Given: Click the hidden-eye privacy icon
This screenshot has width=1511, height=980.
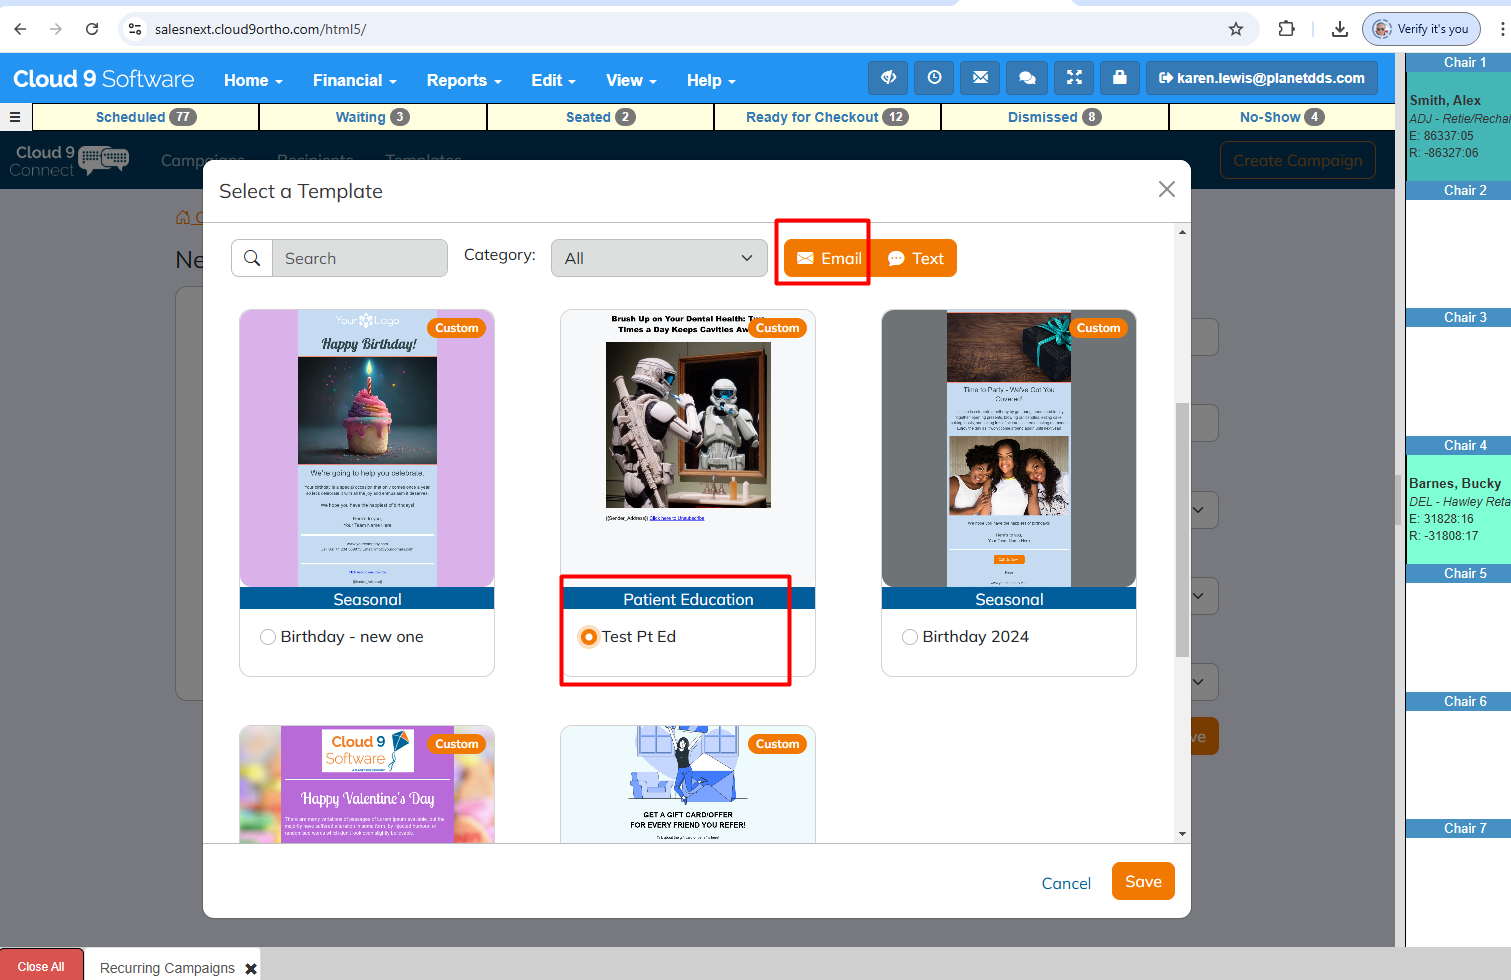Looking at the screenshot, I should 888,78.
